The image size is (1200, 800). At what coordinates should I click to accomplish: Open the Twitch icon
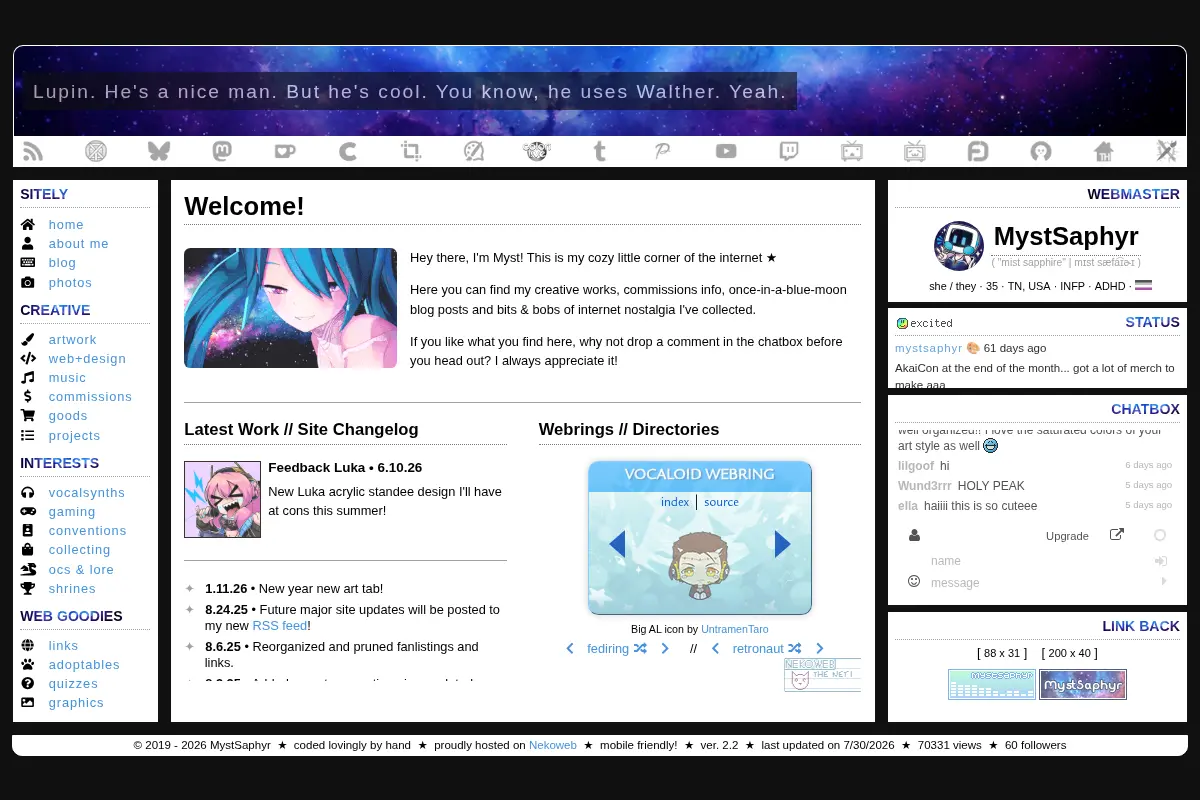click(789, 151)
